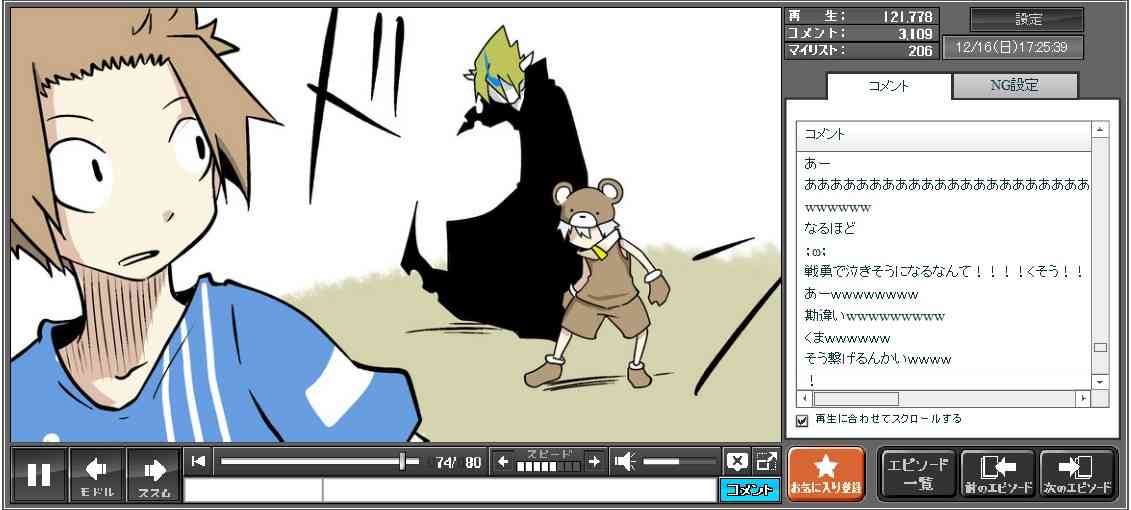The width and height of the screenshot is (1131, 510).
Task: Mute audio using the speaker icon
Action: point(625,461)
